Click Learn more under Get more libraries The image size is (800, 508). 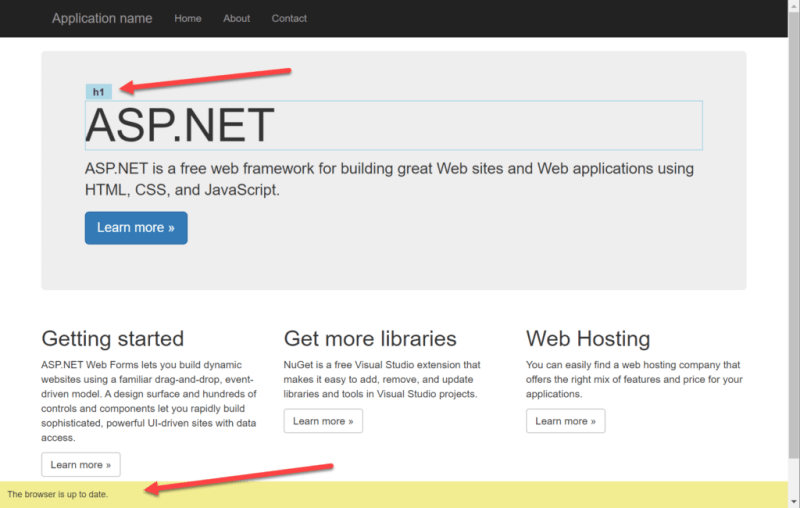[x=323, y=421]
